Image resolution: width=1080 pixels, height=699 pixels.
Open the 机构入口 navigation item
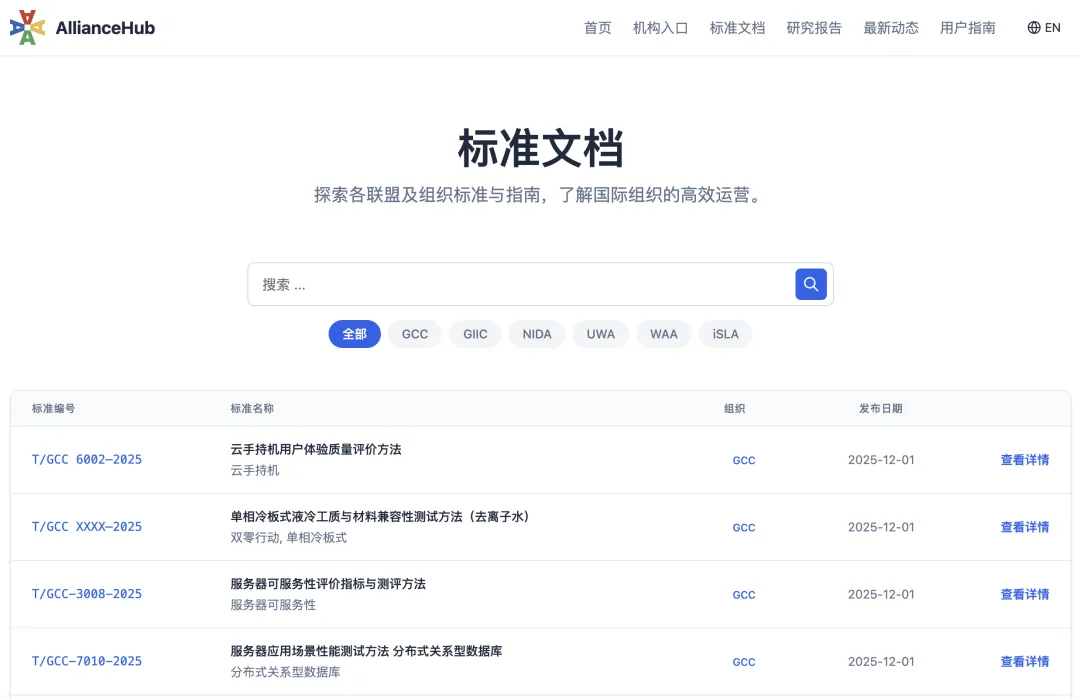661,28
